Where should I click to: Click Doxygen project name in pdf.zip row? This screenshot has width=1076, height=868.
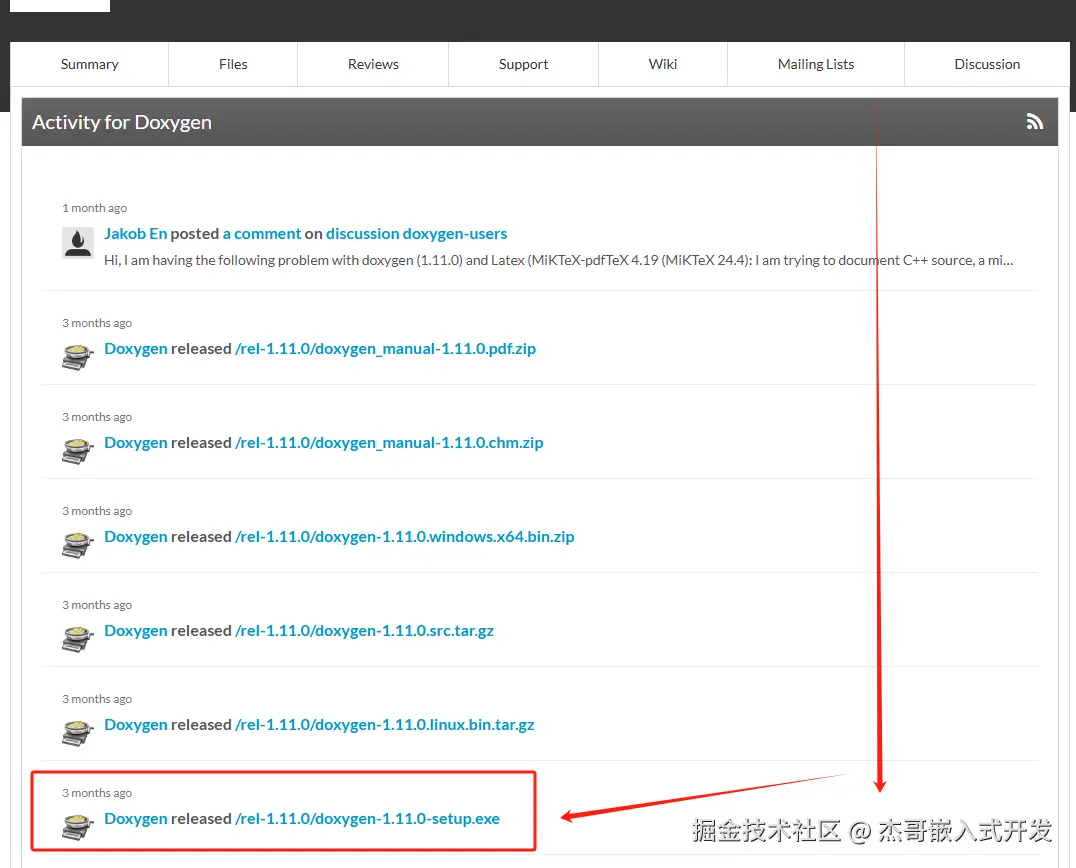tap(136, 349)
